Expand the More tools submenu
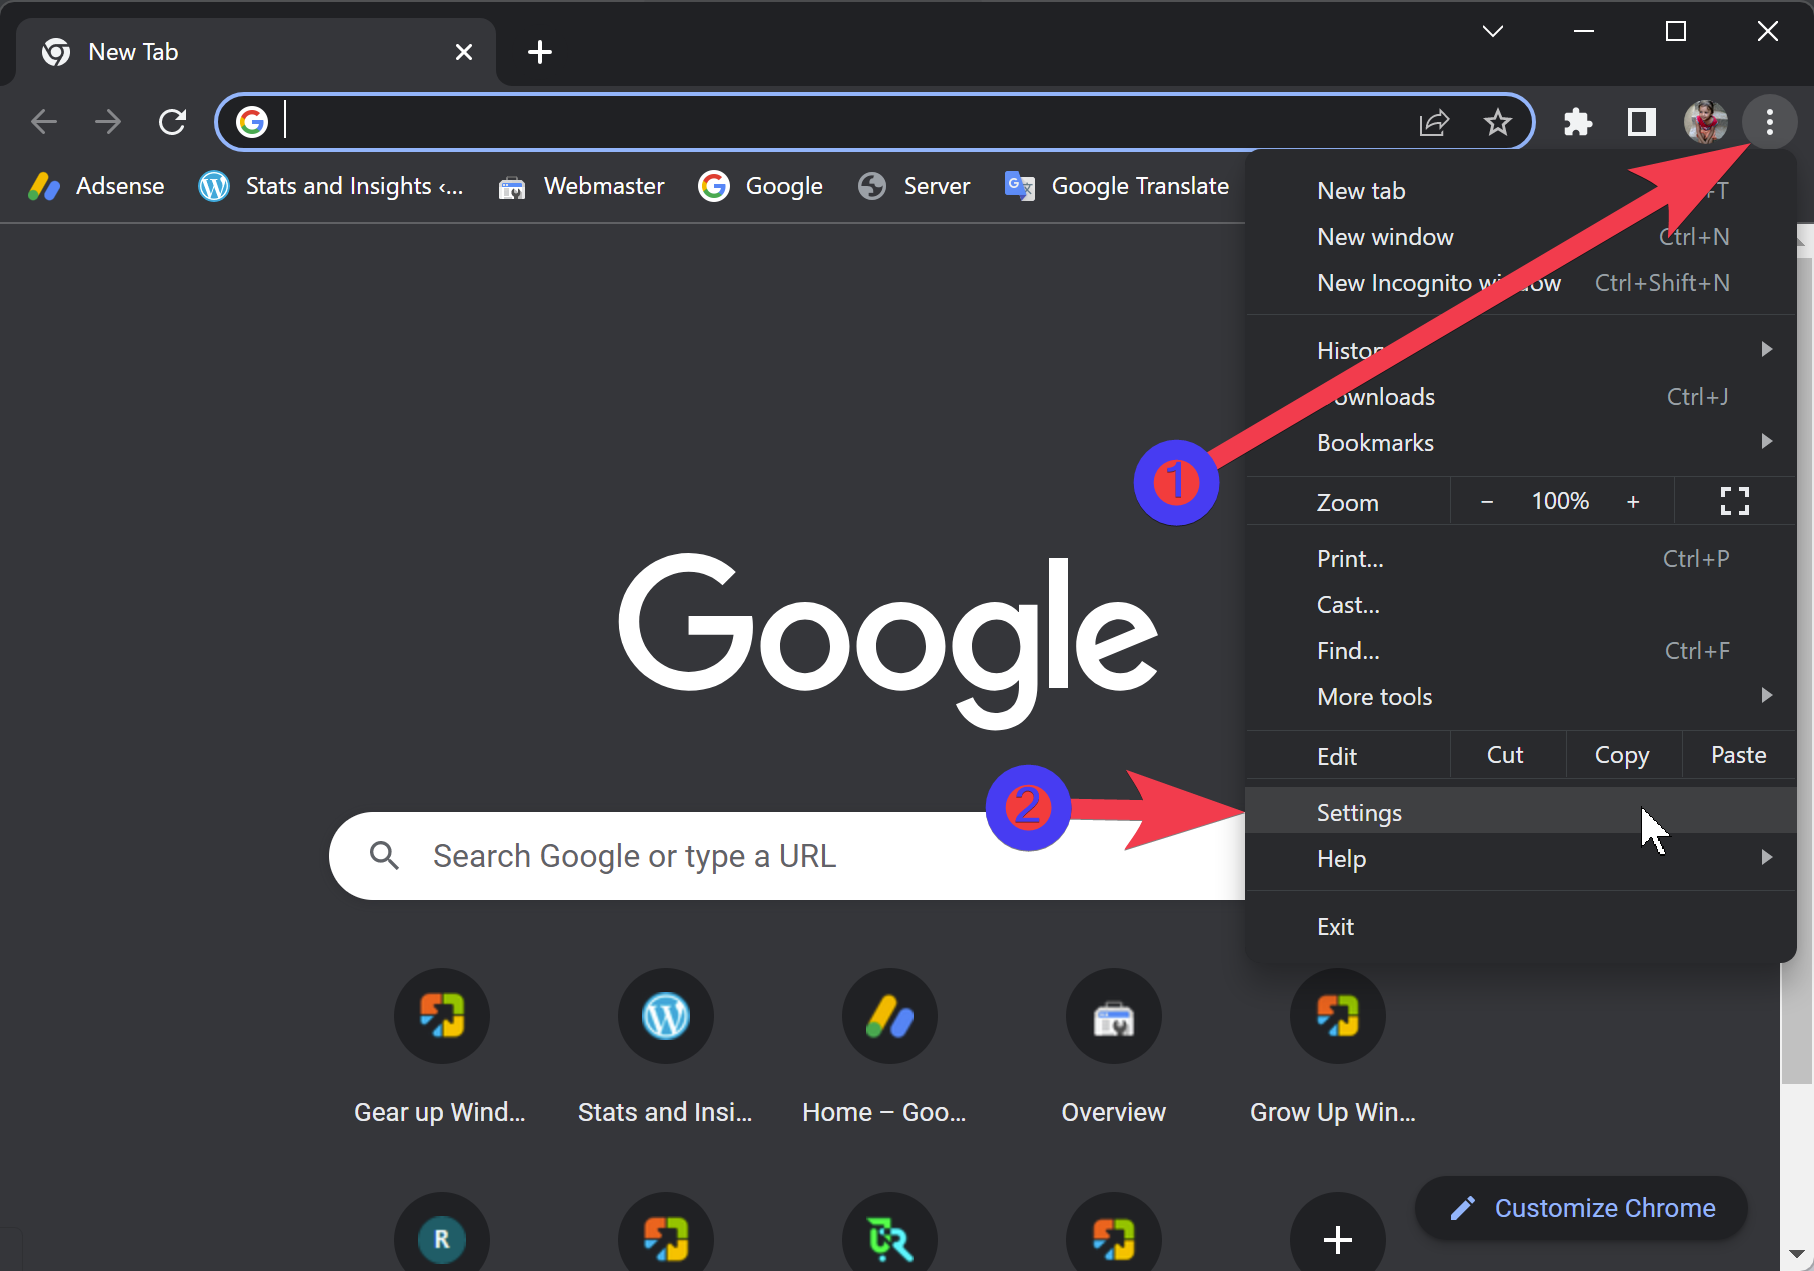1814x1271 pixels. (x=1521, y=697)
